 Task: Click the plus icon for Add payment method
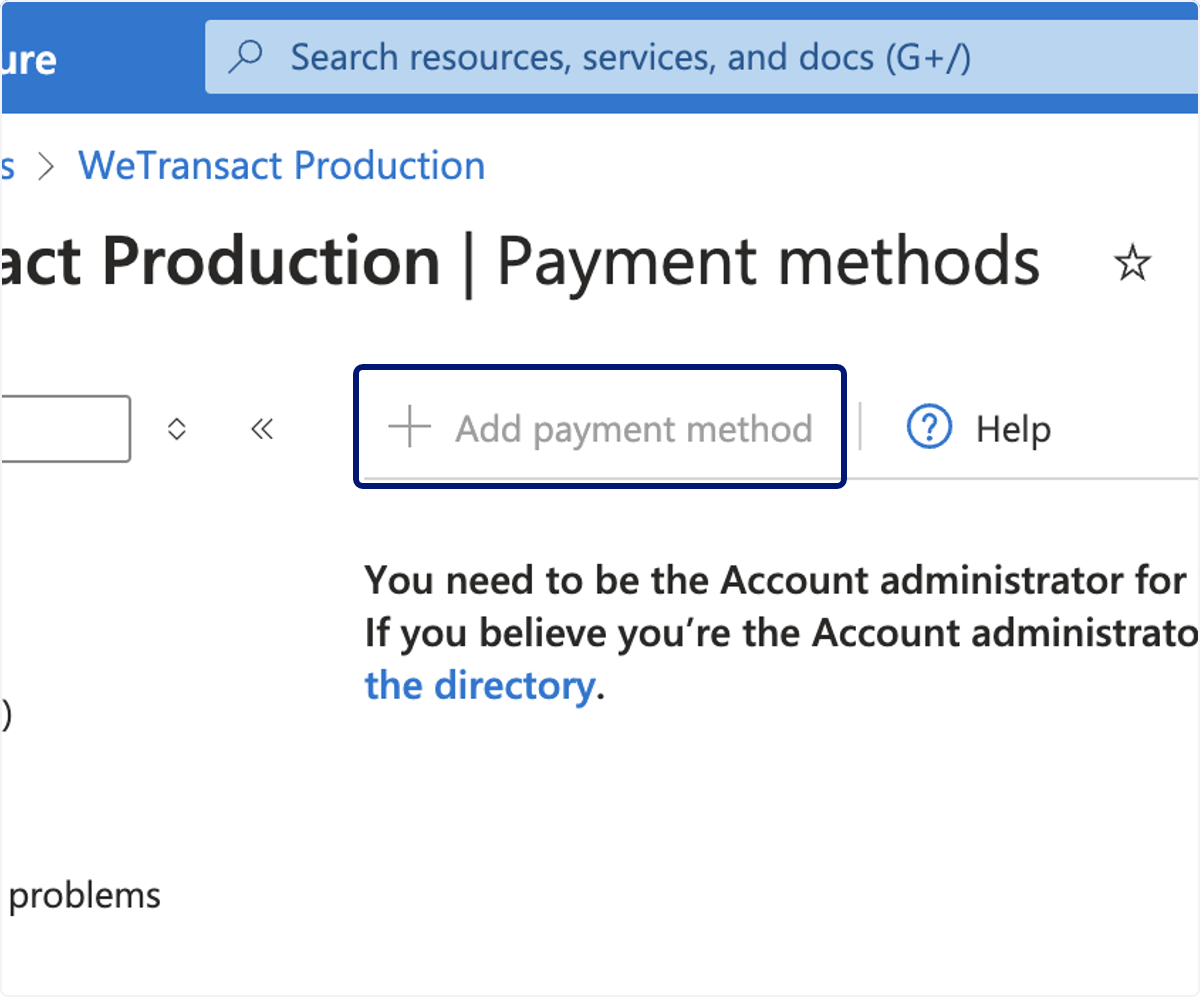tap(409, 428)
